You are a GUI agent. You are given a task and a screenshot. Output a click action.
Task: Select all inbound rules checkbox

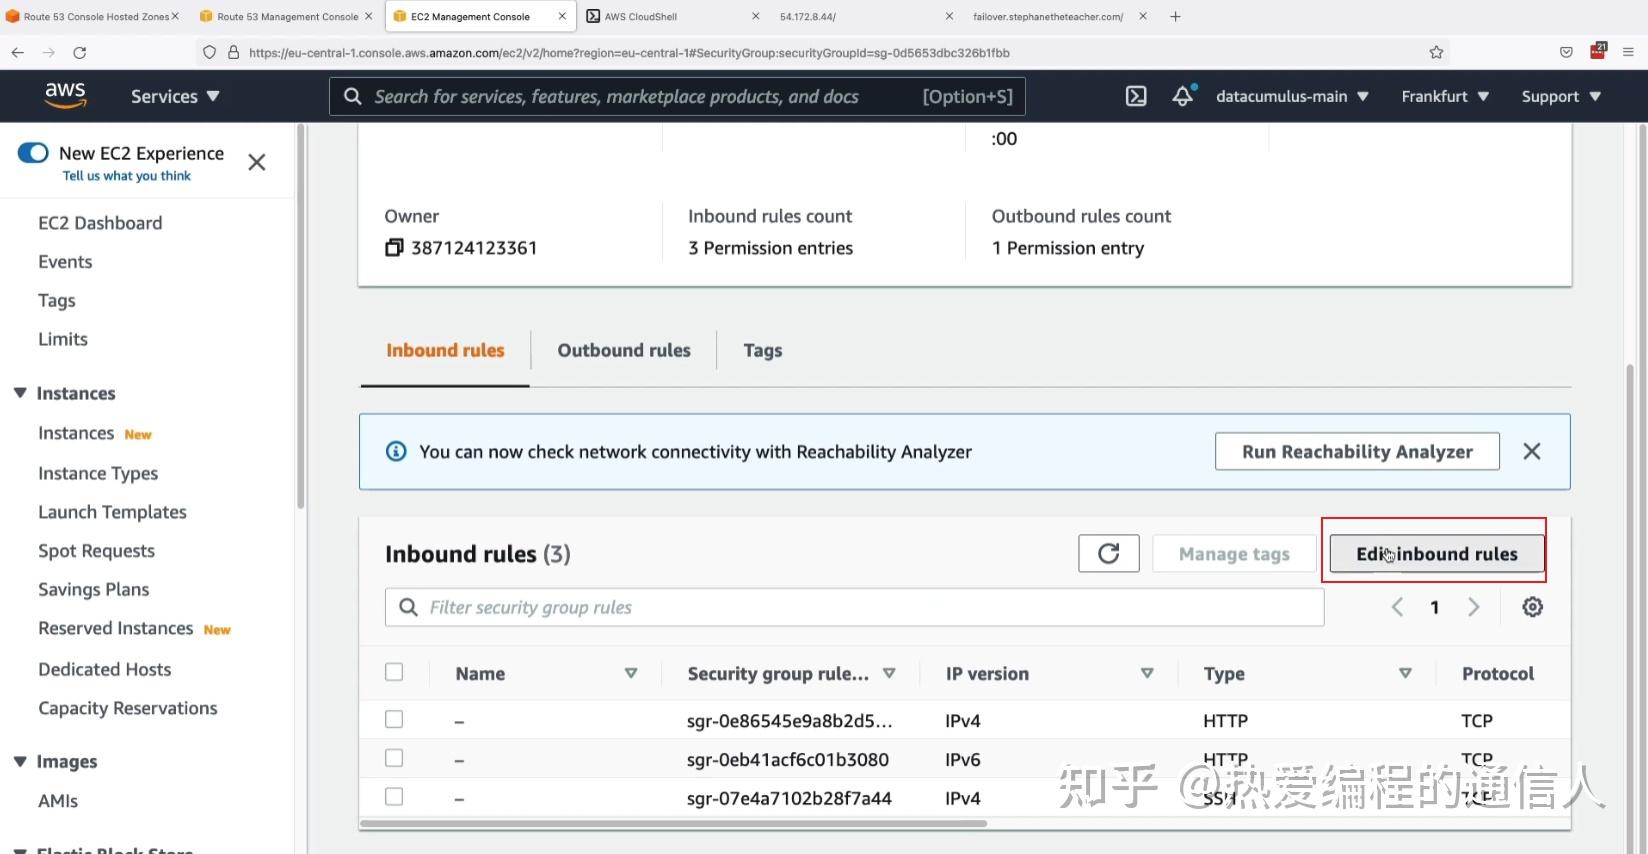394,672
